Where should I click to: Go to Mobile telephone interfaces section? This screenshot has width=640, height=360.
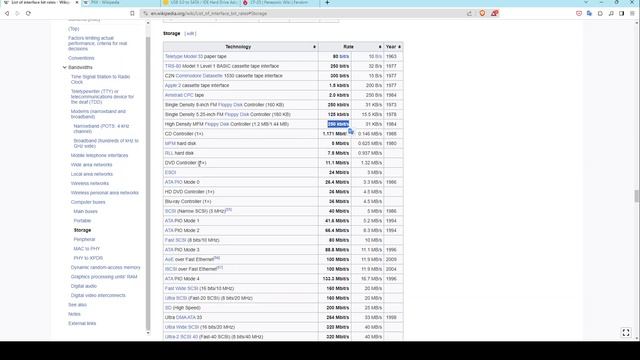tap(99, 156)
